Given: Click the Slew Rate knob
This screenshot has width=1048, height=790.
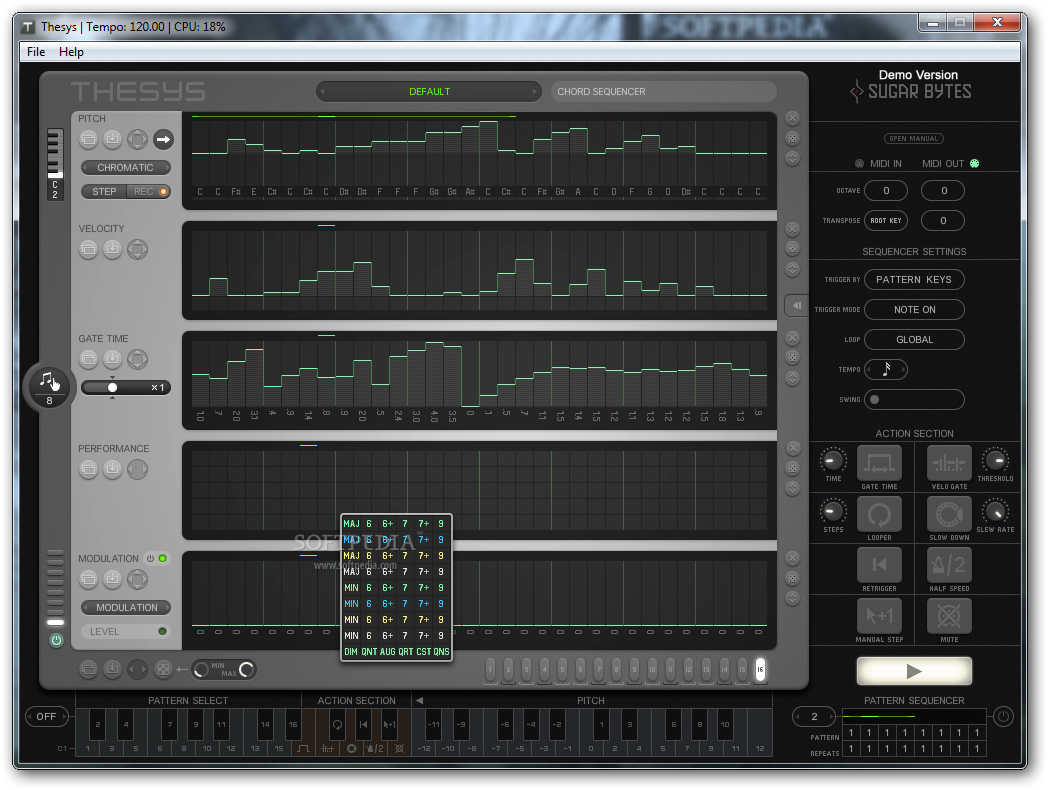Looking at the screenshot, I should (995, 512).
